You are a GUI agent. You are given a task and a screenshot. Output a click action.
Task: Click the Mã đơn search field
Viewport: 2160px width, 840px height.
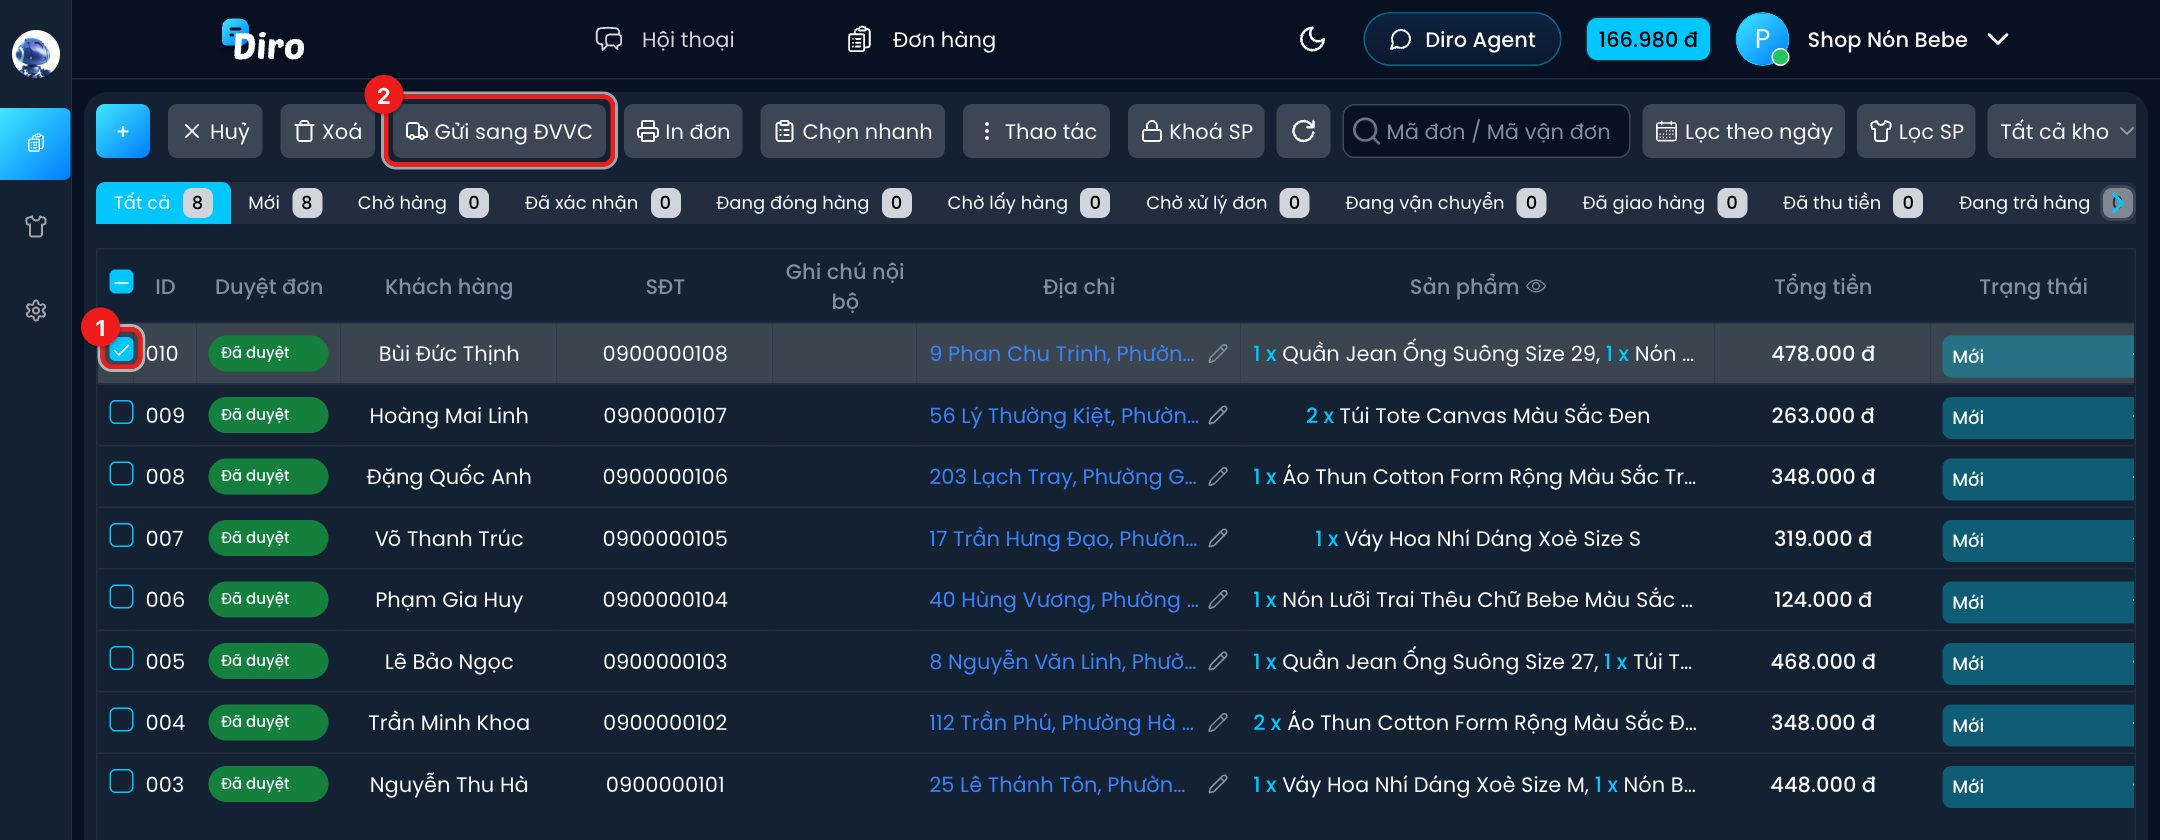(x=1486, y=131)
